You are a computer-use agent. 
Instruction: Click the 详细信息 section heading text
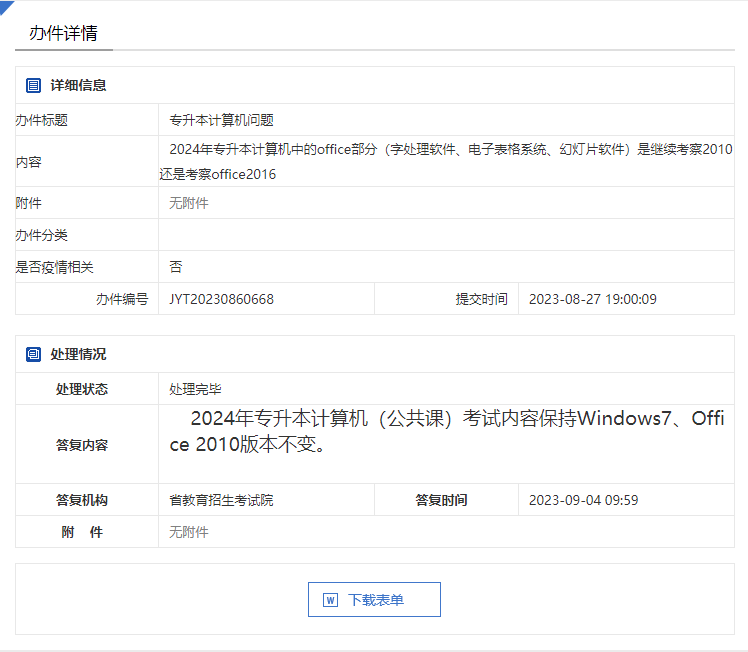(78, 86)
